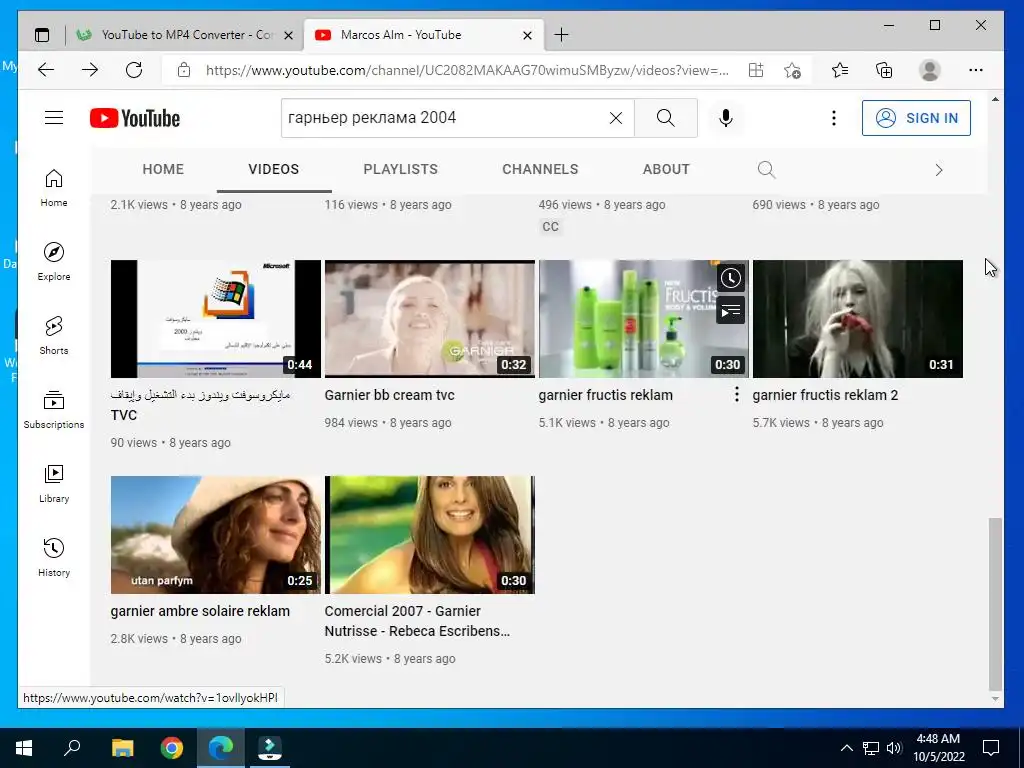Close the YouTube to MP4 Converter tab
The image size is (1024, 768).
(x=288, y=35)
